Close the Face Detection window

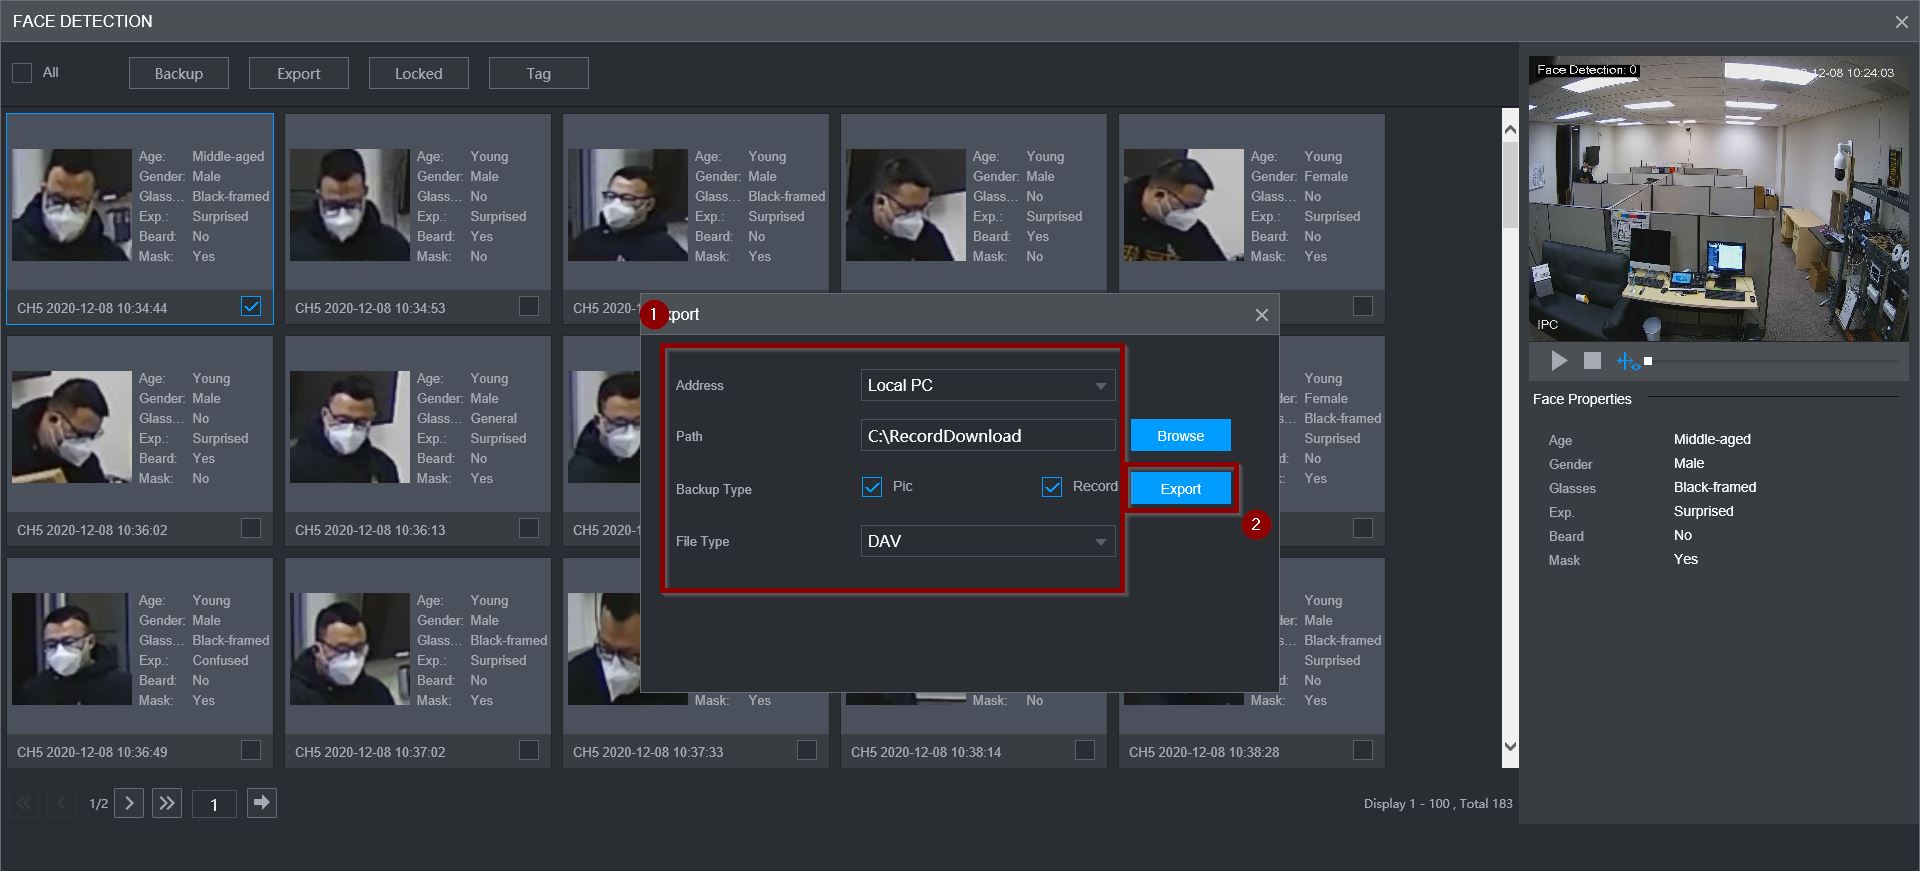1901,22
